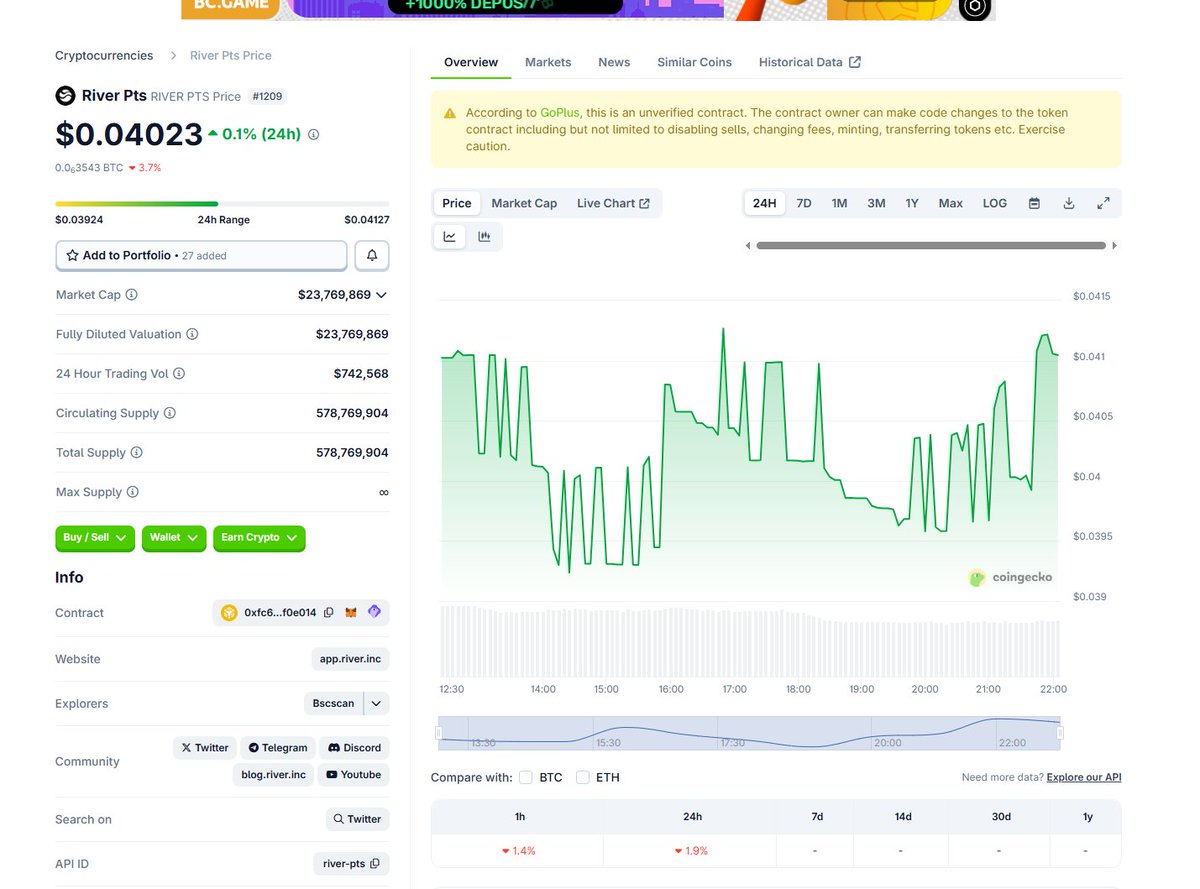
Task: Copy the contract address 0xfc6...f0e014
Action: click(x=329, y=613)
